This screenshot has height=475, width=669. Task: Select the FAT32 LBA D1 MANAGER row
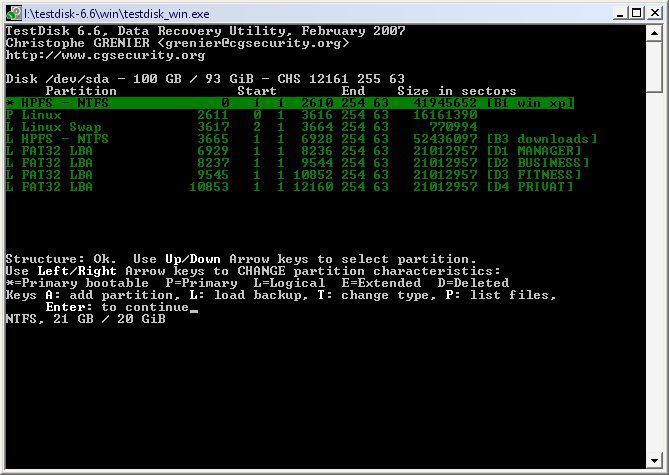tap(294, 151)
